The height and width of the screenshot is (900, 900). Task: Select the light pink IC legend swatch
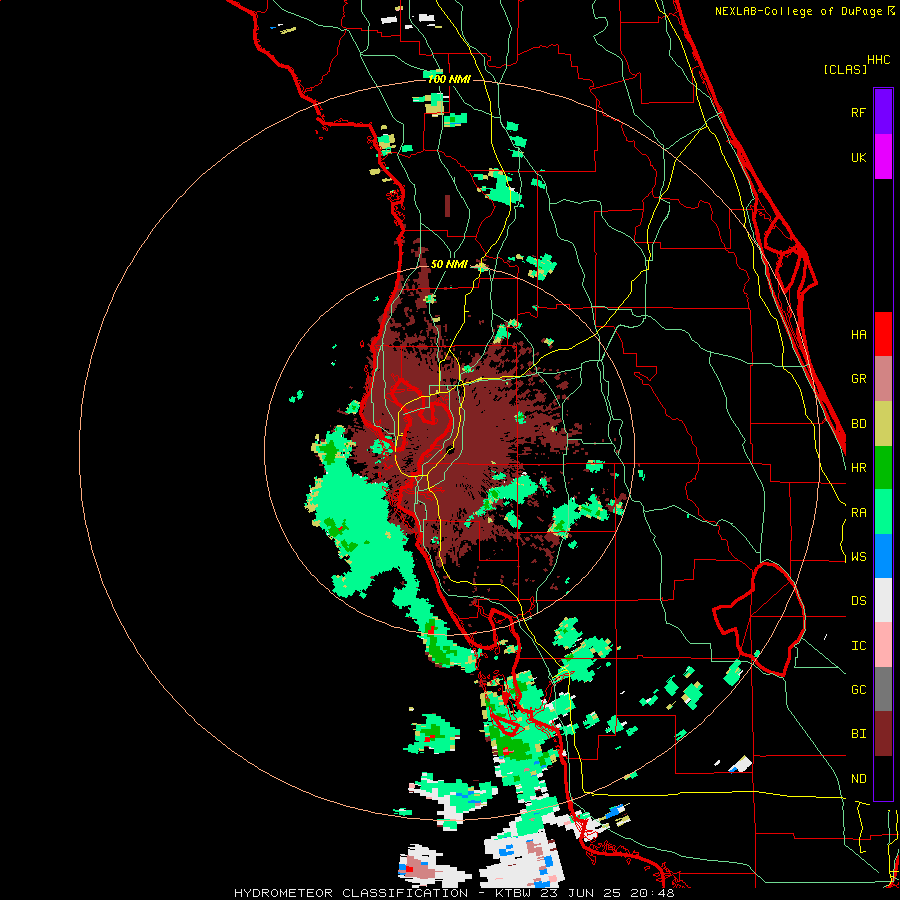(x=883, y=645)
